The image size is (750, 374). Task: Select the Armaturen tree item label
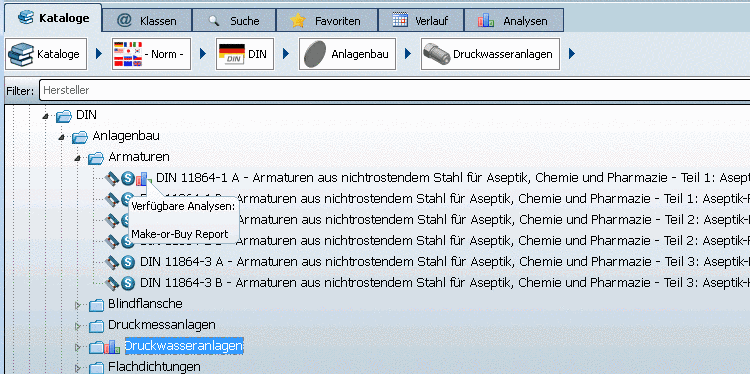point(139,157)
